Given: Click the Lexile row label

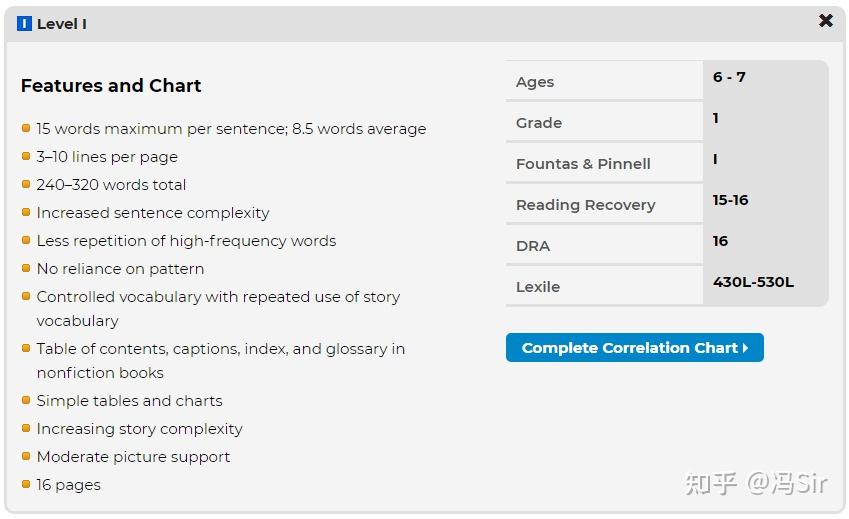Looking at the screenshot, I should [538, 287].
